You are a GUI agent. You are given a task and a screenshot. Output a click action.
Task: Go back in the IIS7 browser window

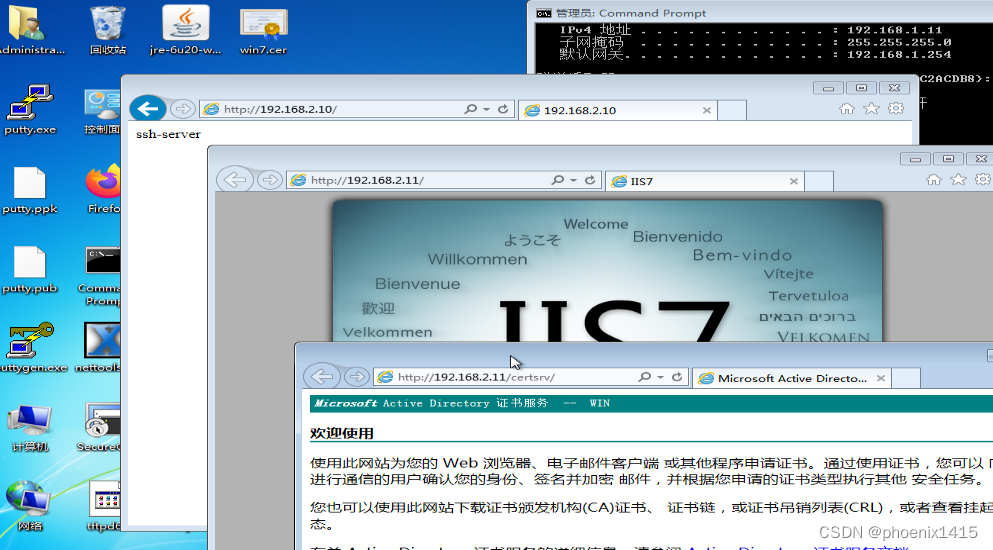(x=235, y=180)
